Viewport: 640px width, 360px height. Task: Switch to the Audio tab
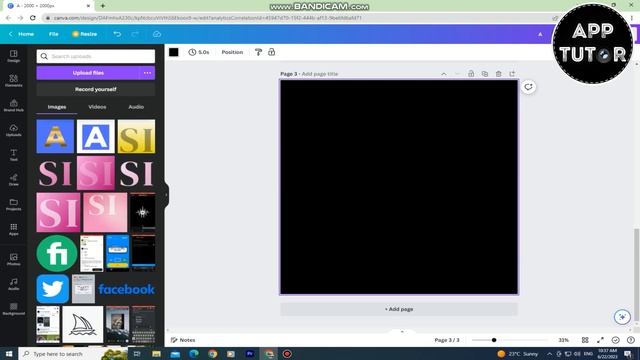(136, 107)
